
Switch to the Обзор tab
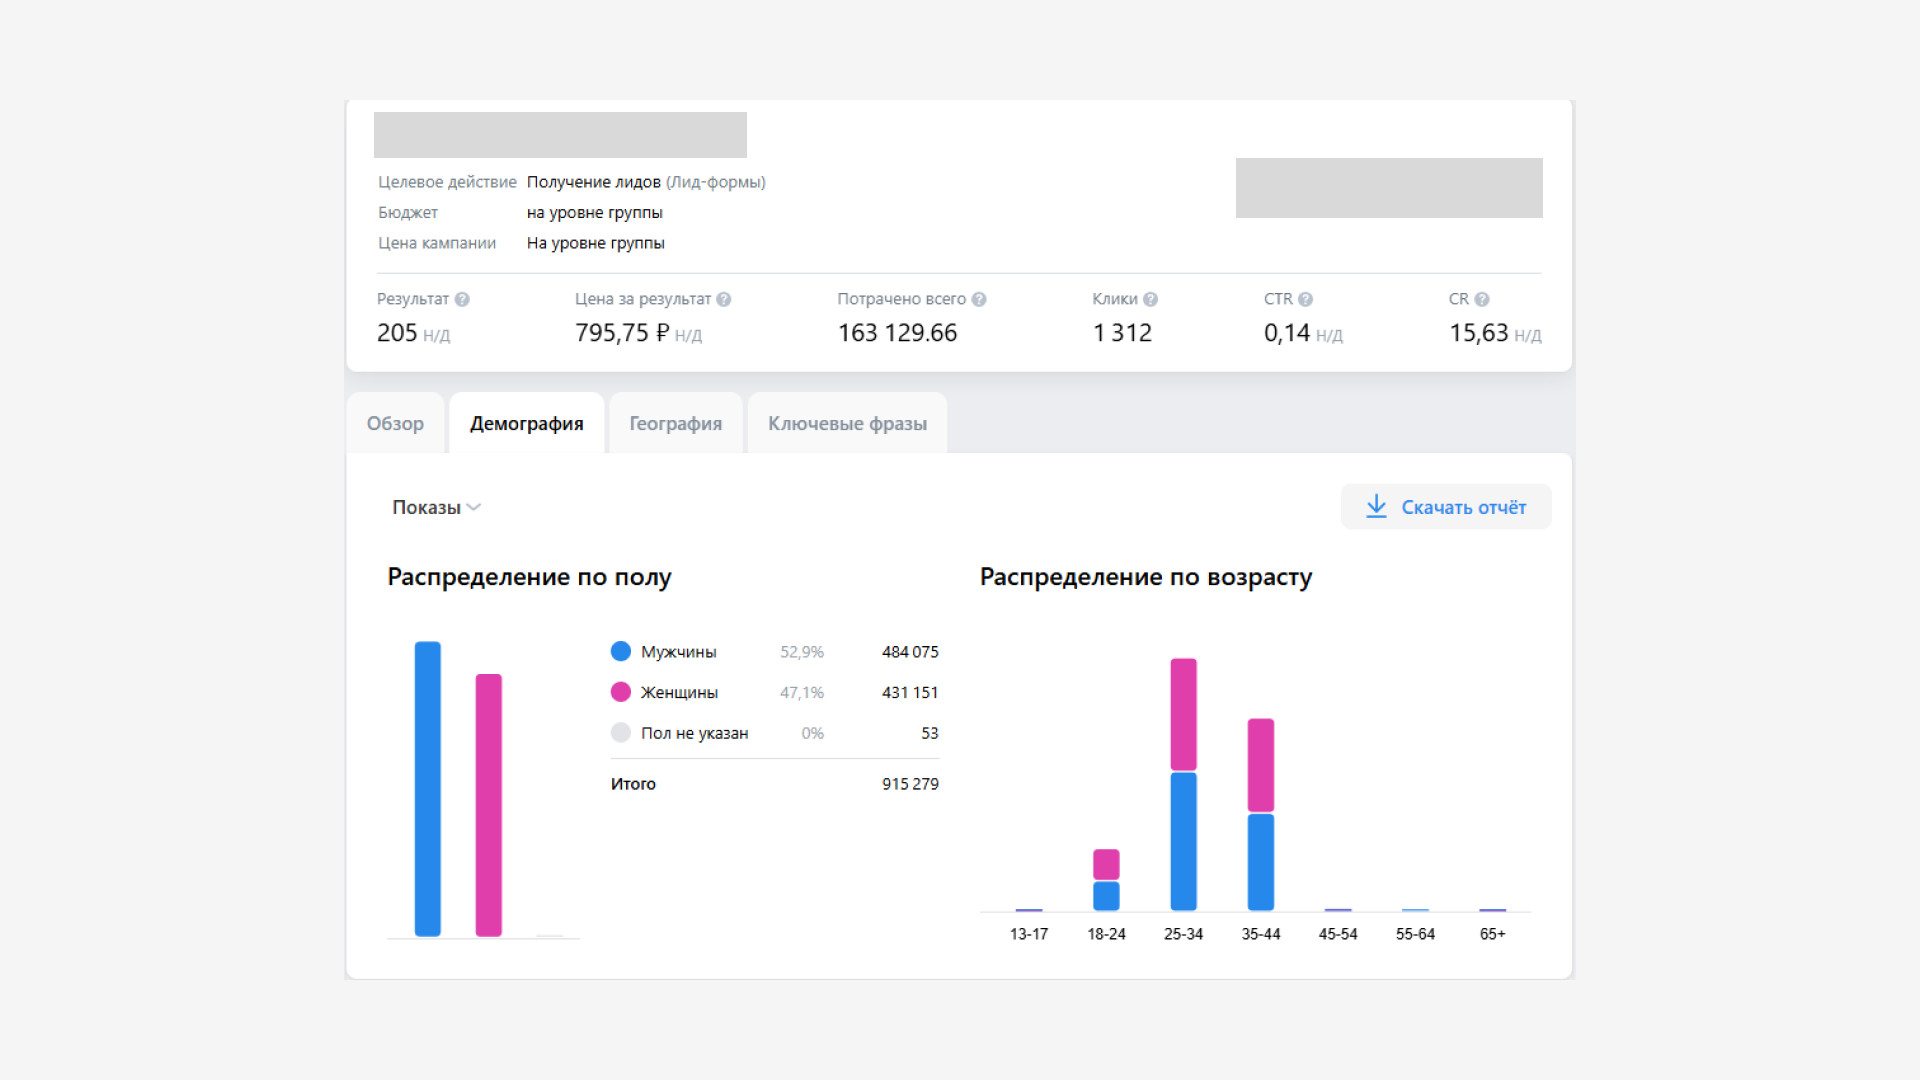click(x=395, y=423)
